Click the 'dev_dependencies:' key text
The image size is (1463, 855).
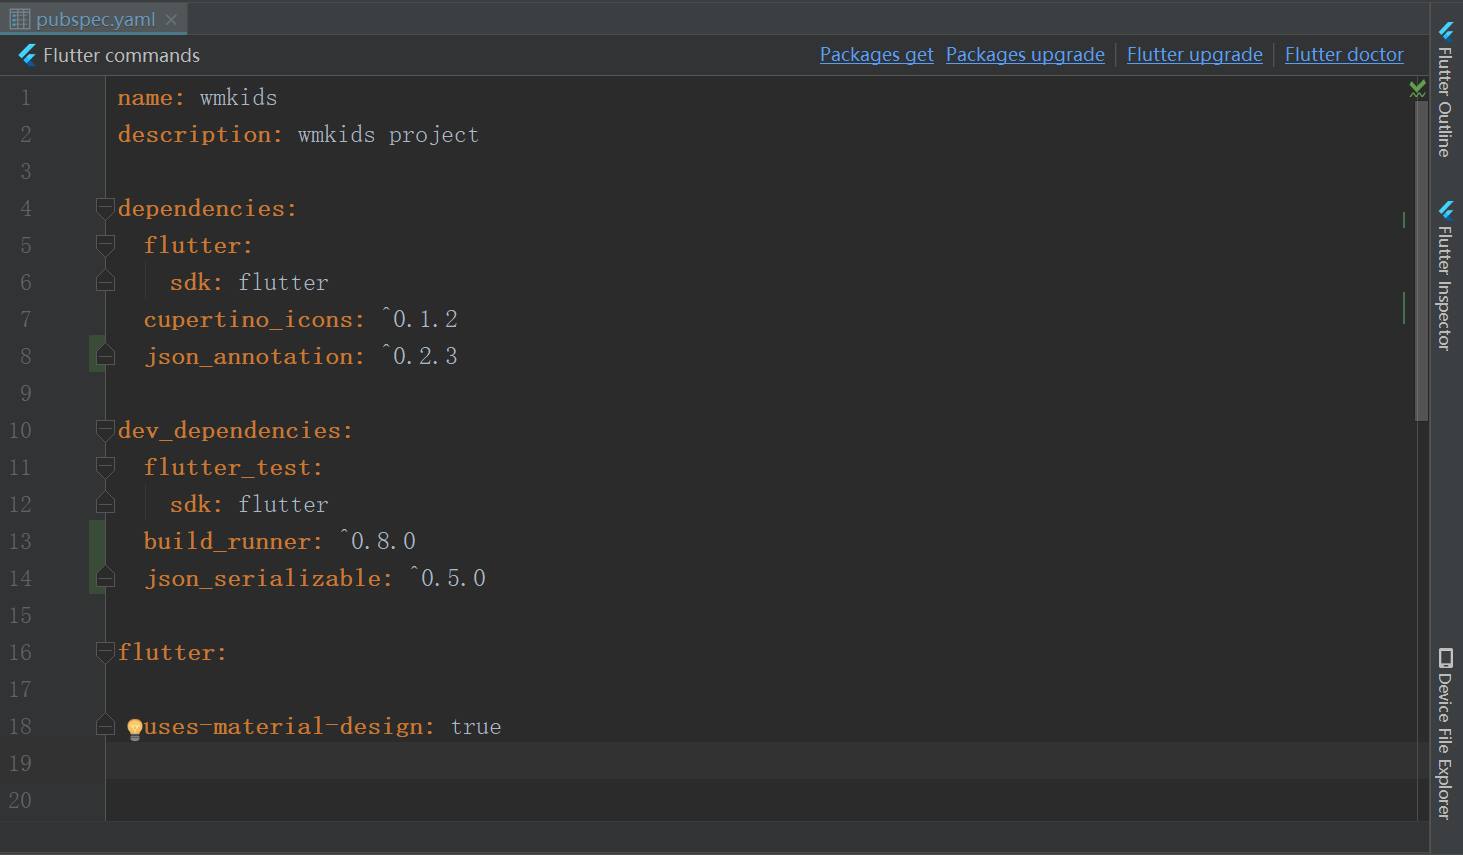click(x=235, y=430)
